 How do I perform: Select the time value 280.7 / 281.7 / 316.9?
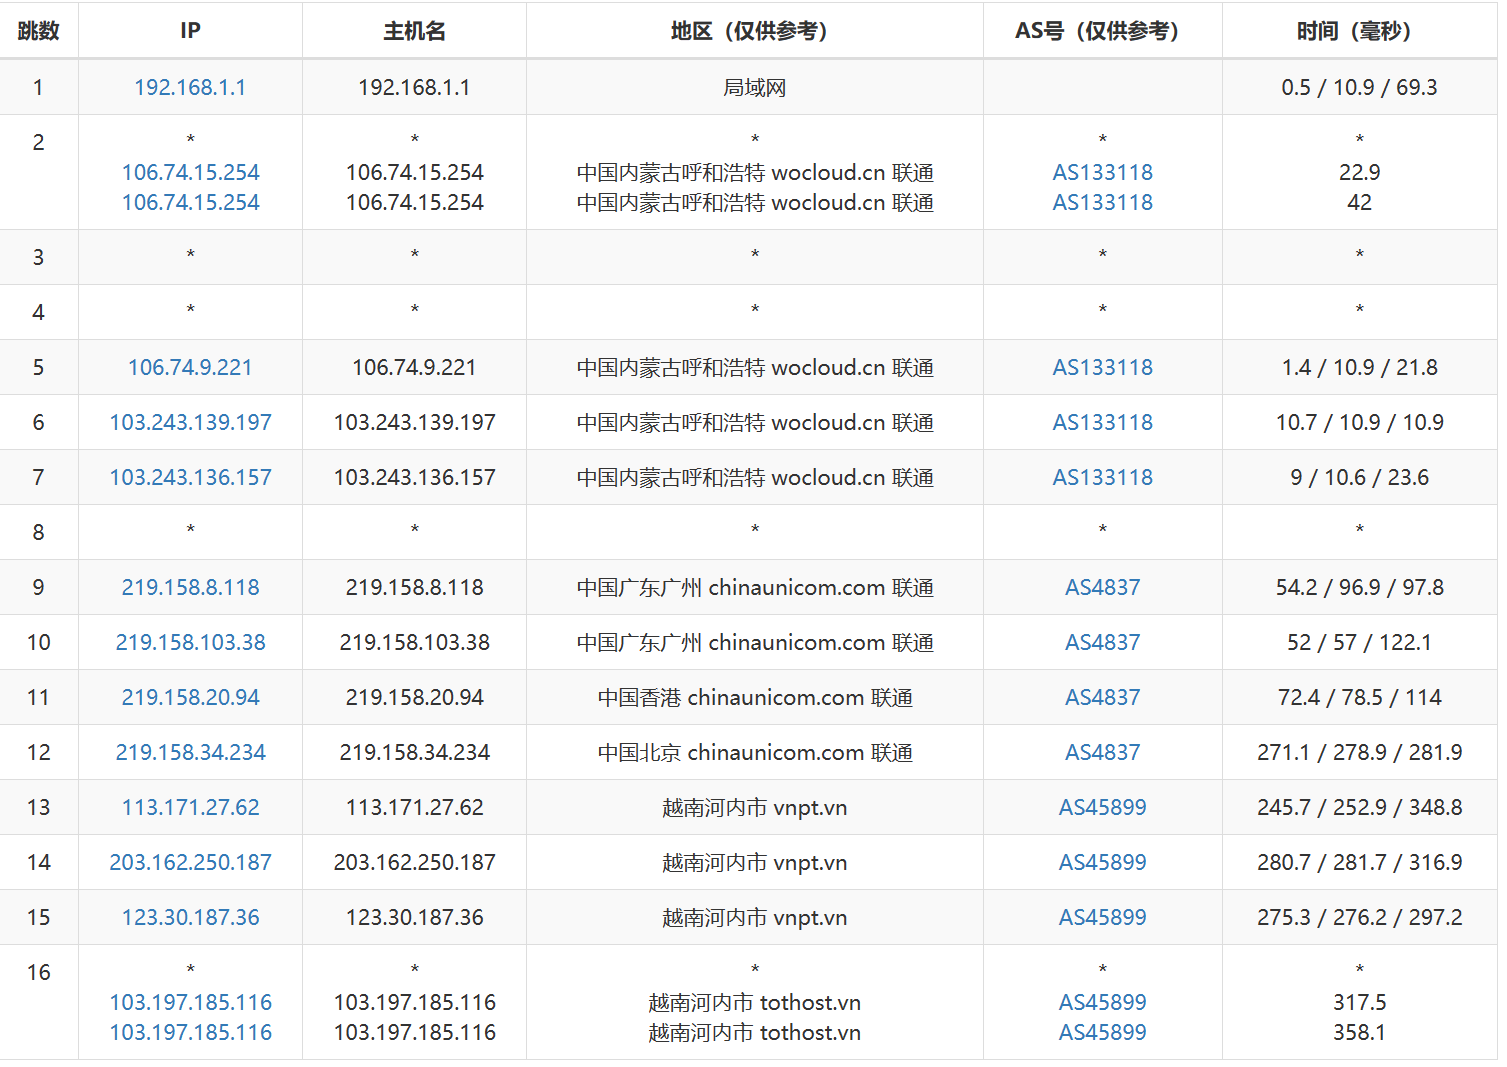point(1359,863)
